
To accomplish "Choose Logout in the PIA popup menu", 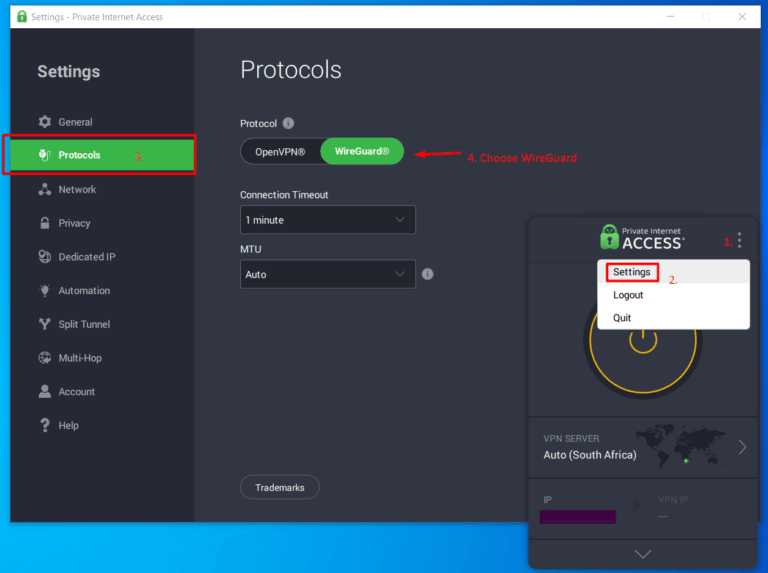I will pos(673,295).
